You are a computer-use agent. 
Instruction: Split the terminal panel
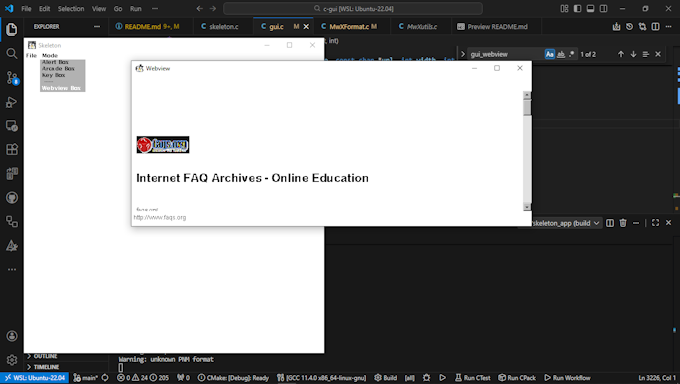tap(610, 223)
